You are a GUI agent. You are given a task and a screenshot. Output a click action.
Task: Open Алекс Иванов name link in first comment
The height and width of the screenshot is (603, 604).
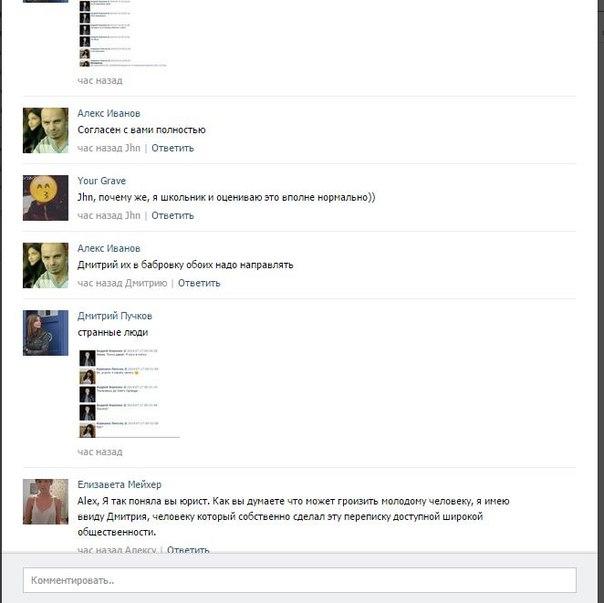click(109, 113)
